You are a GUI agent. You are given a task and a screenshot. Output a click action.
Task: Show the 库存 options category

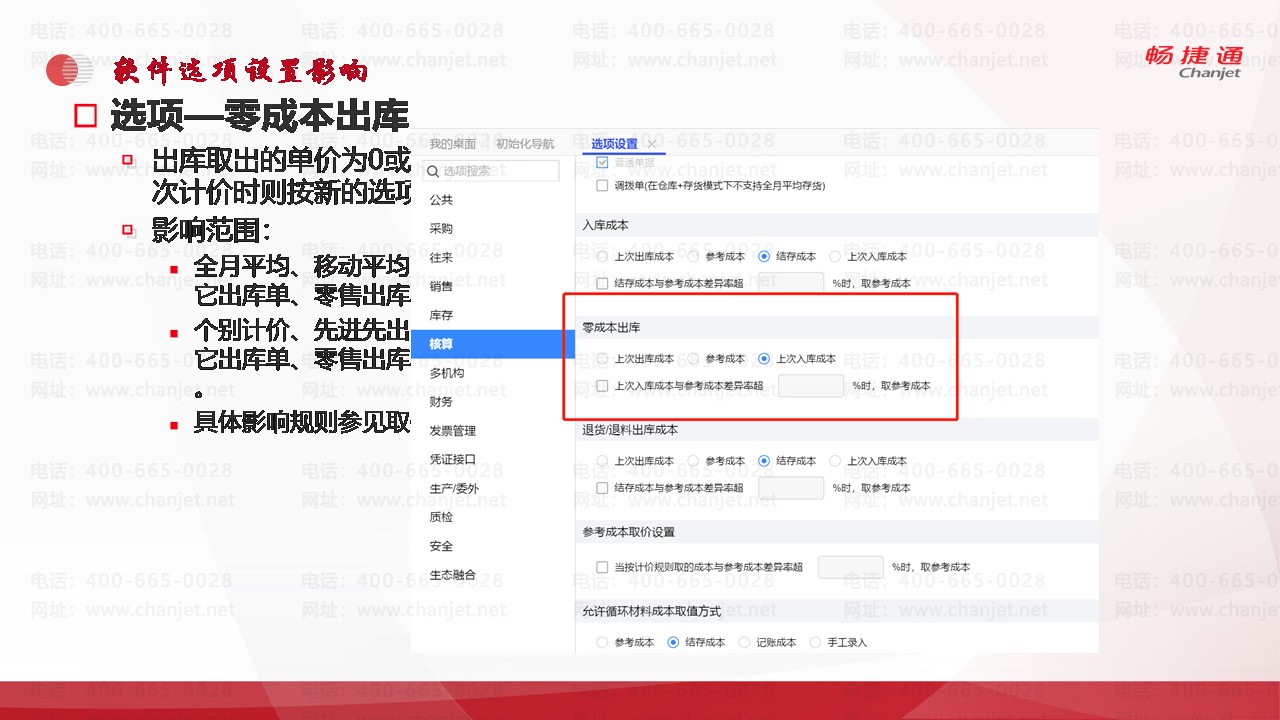click(x=441, y=316)
